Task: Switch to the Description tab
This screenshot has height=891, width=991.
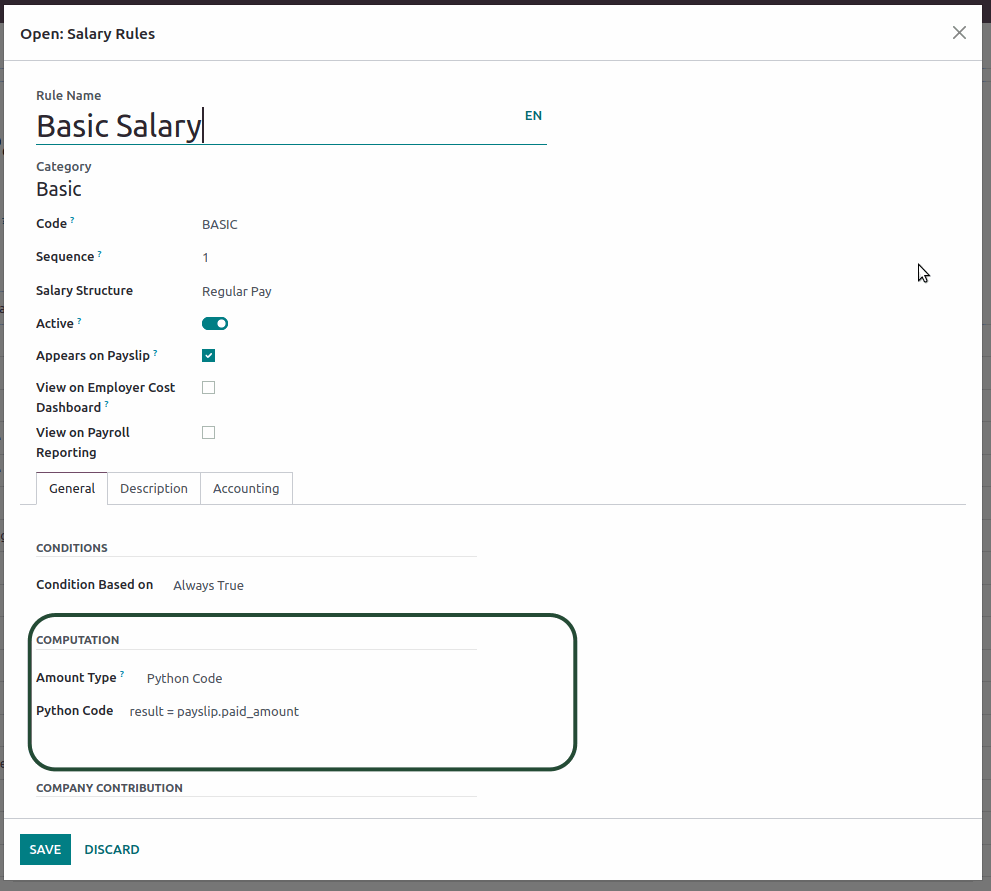Action: (154, 489)
